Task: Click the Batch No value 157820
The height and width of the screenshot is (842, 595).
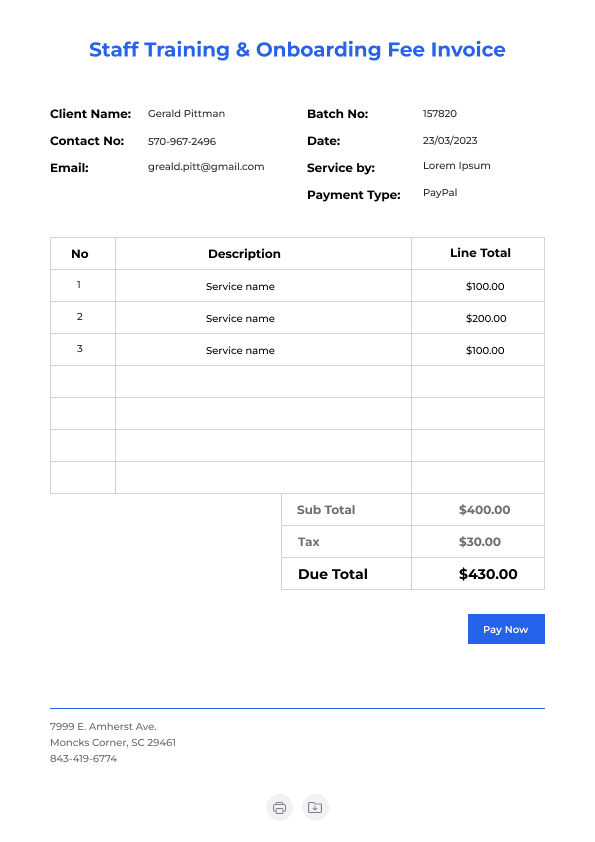Action: coord(439,113)
